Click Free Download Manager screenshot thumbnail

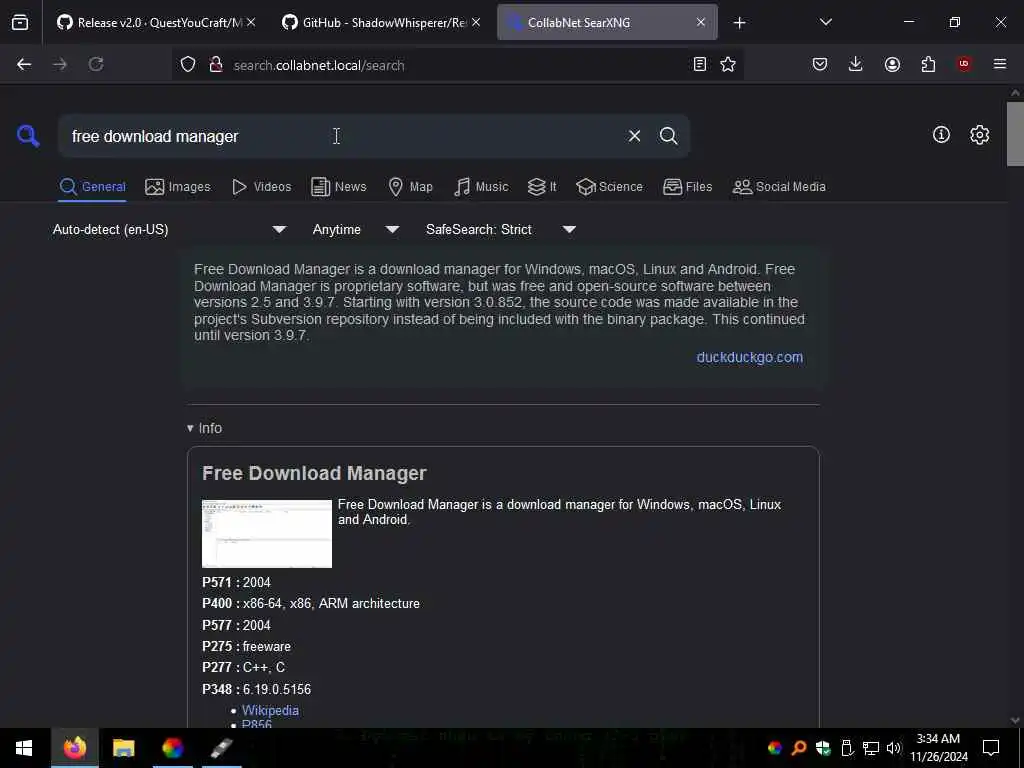(266, 534)
